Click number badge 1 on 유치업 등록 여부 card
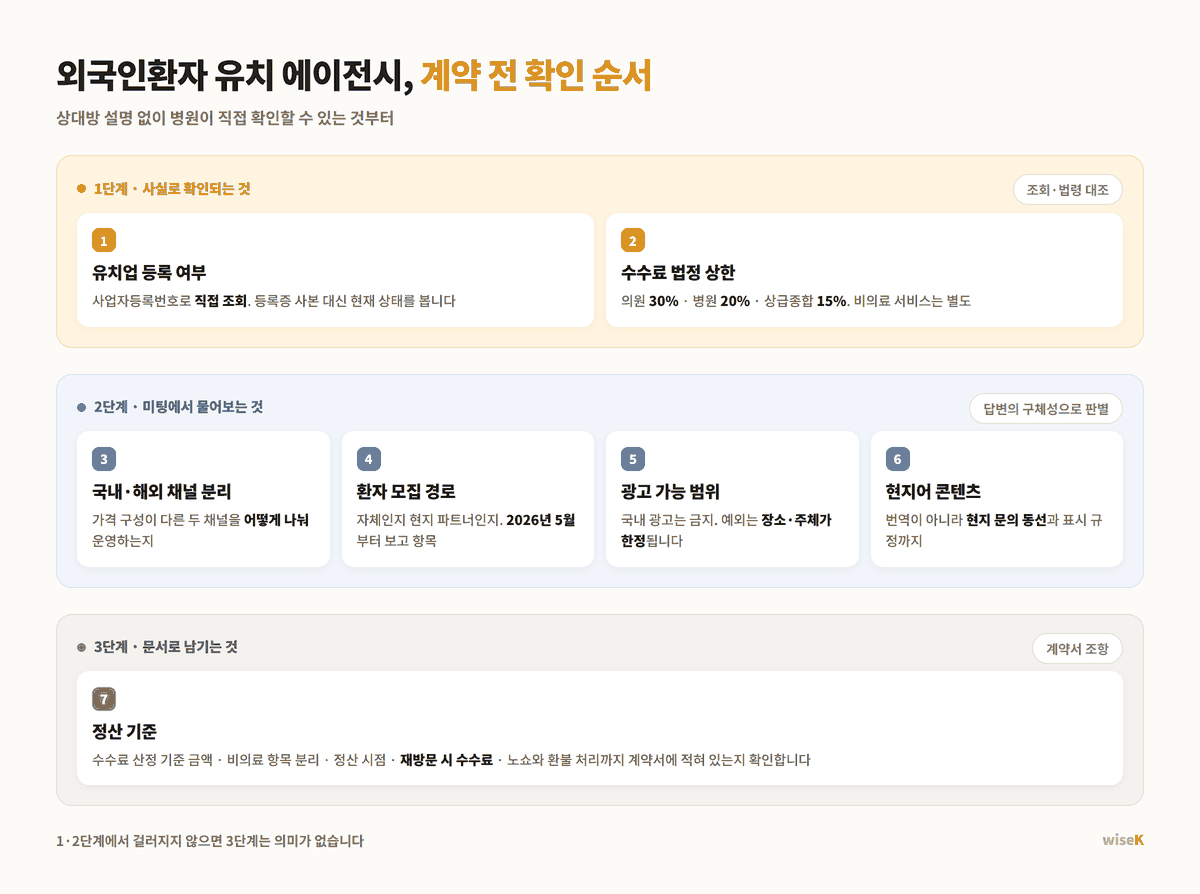Screen dimensions: 1200x894 (x=104, y=240)
